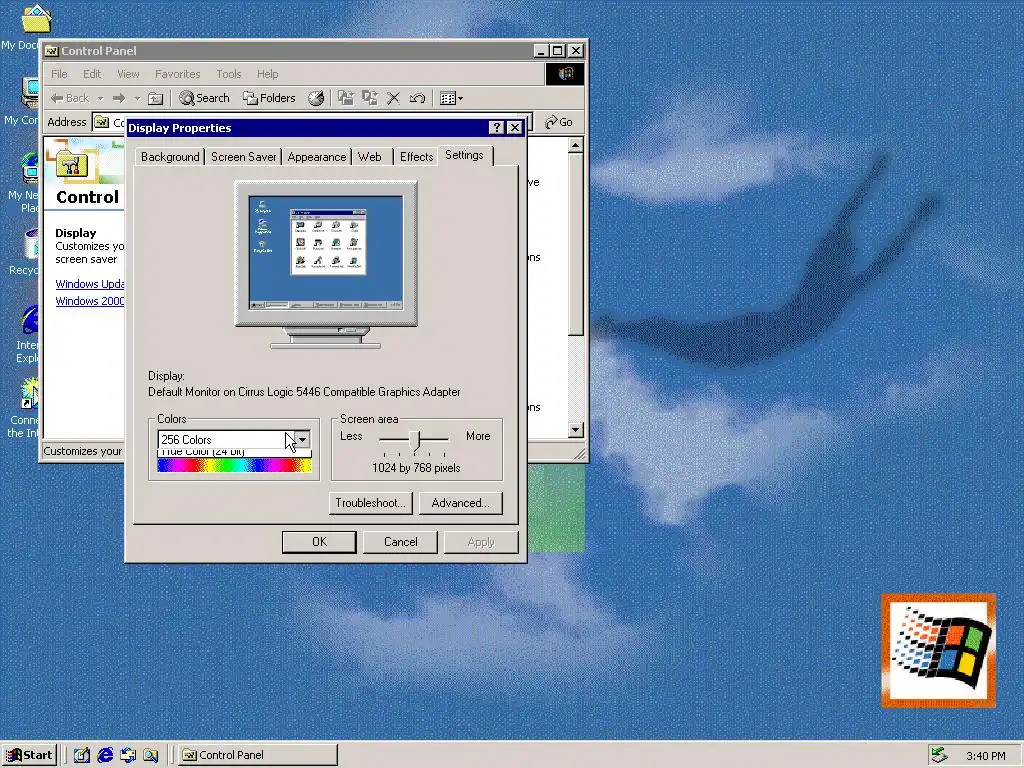This screenshot has height=768, width=1024.
Task: Open the Edit menu in Control Panel
Action: tap(92, 74)
